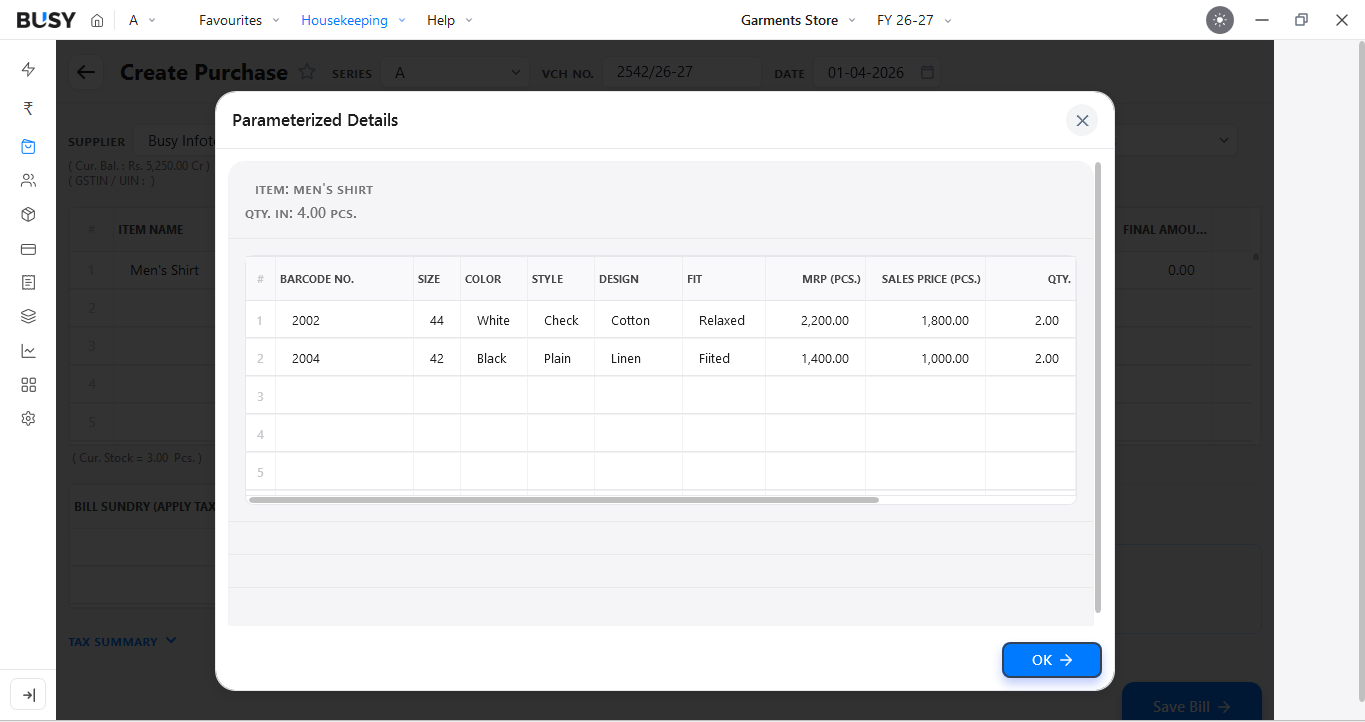
Task: Select design cell Linen
Action: pos(638,359)
